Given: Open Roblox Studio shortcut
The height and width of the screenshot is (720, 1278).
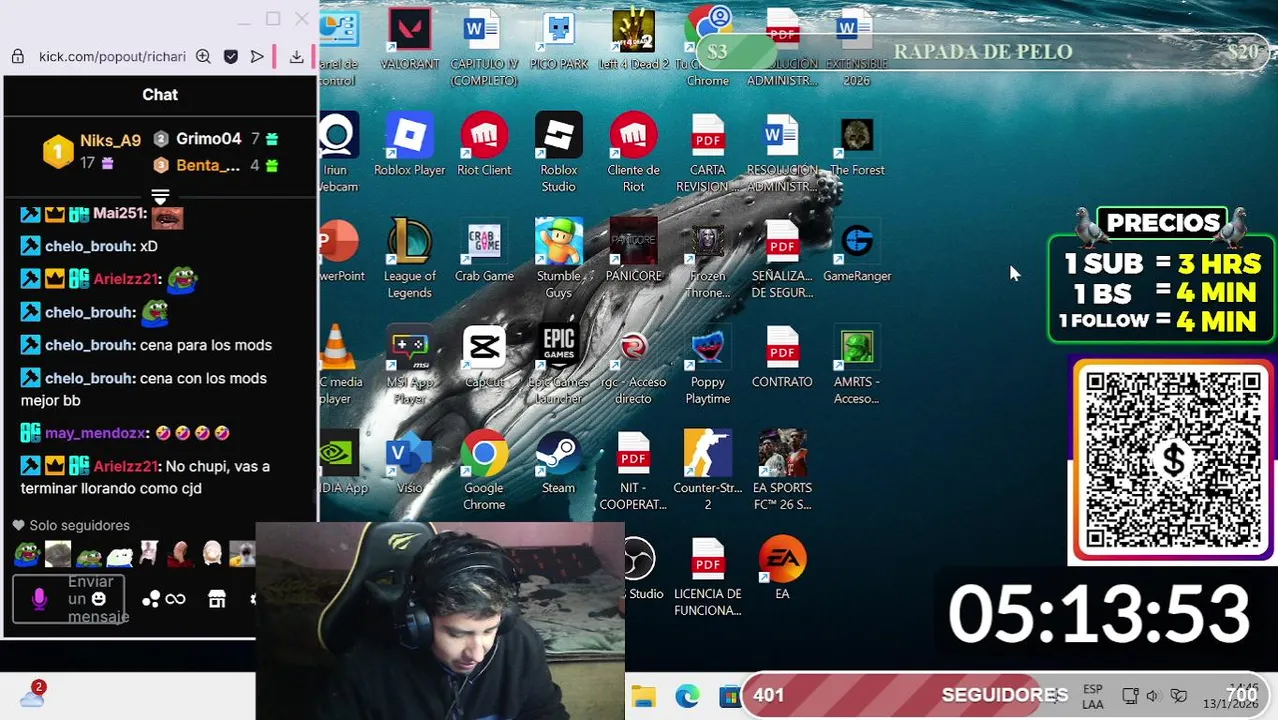Looking at the screenshot, I should [558, 154].
